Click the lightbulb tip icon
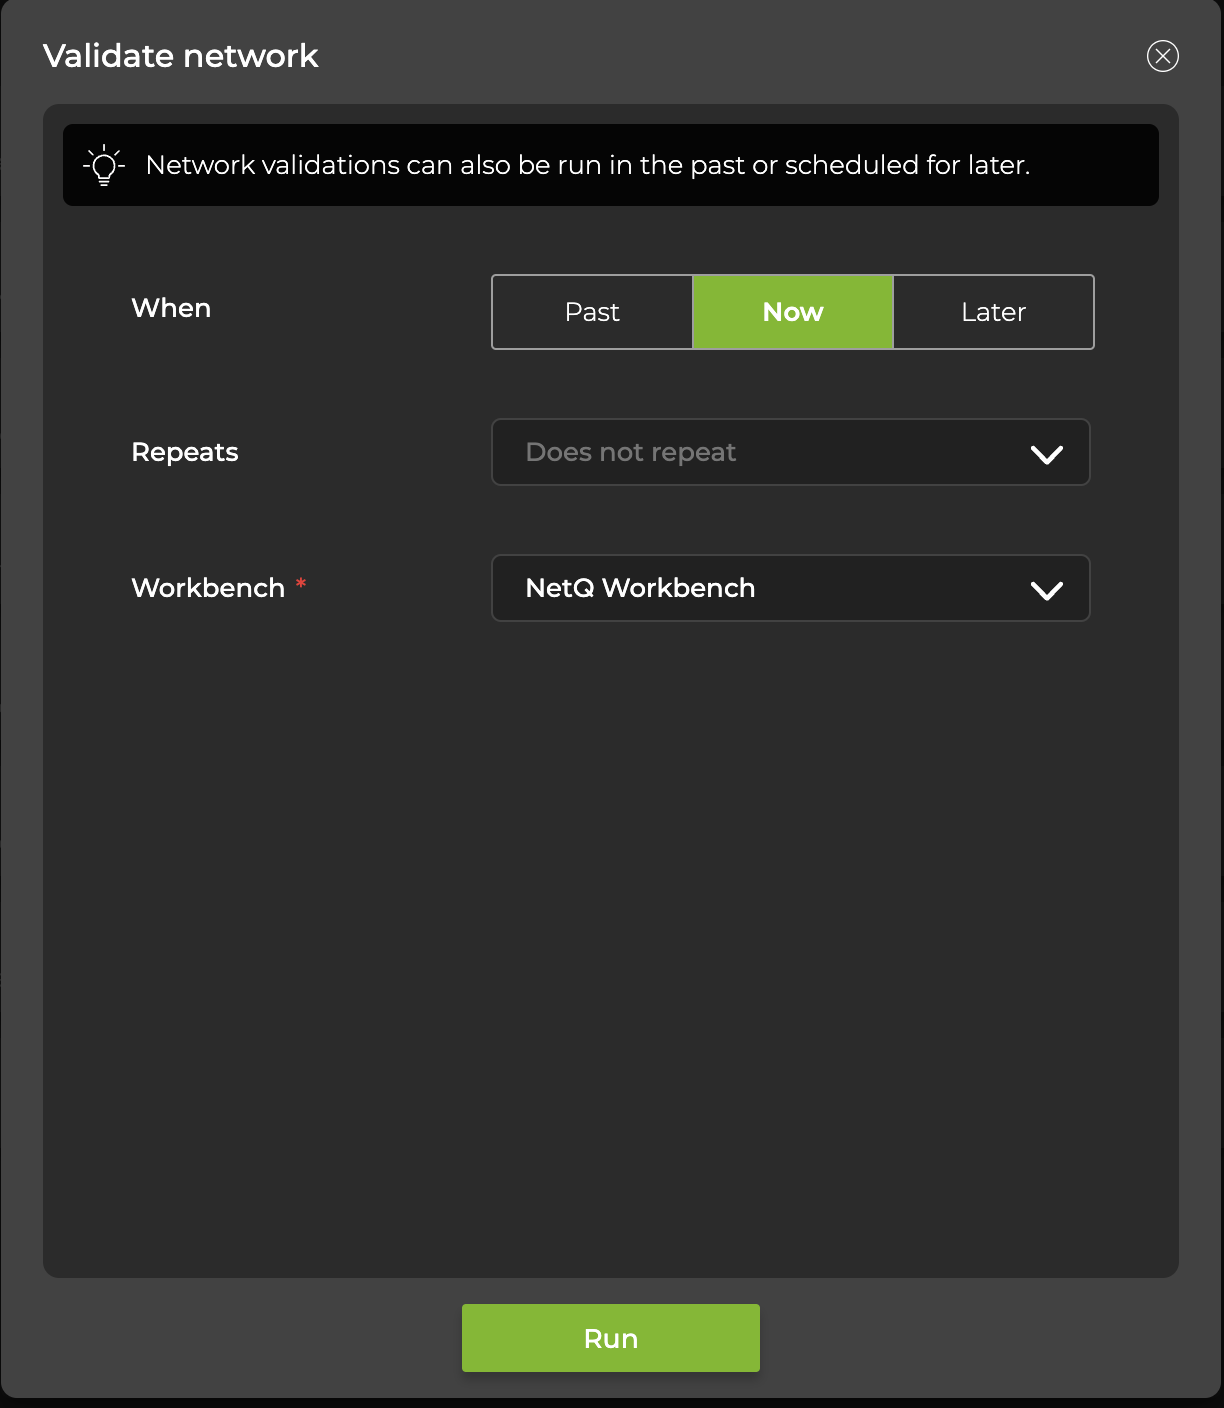 click(x=104, y=165)
